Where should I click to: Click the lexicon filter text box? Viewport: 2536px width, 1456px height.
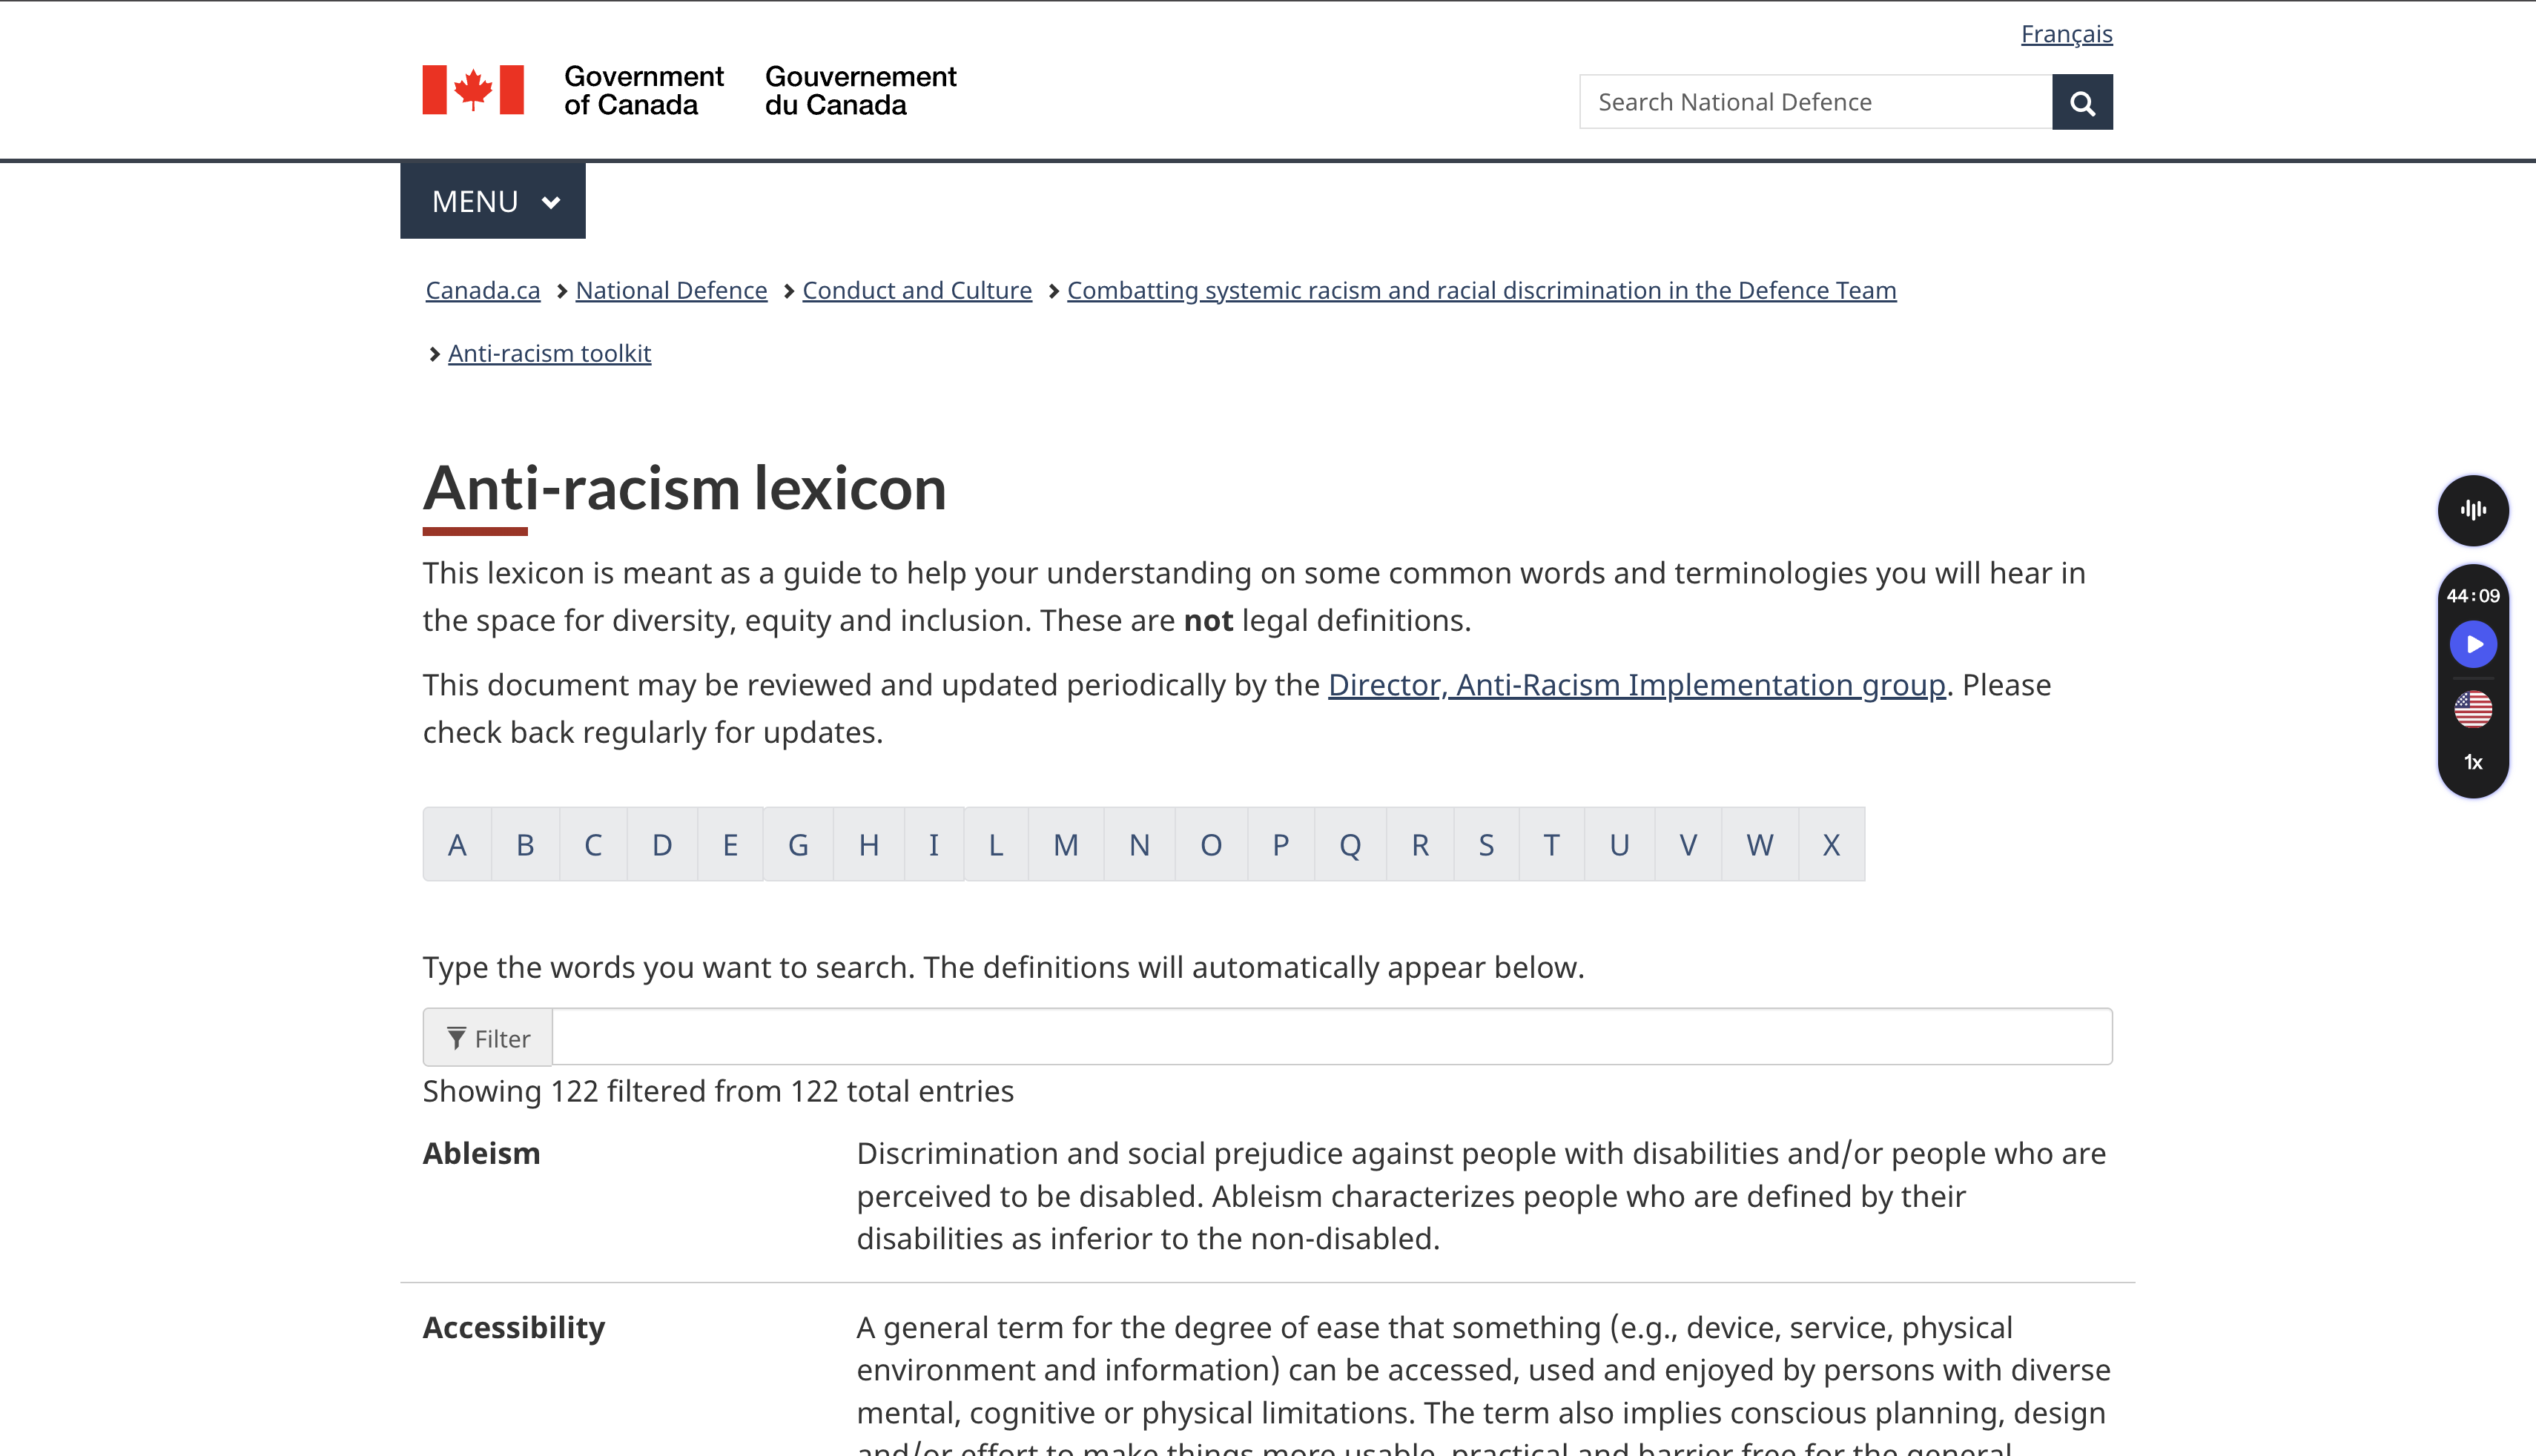pyautogui.click(x=1331, y=1037)
